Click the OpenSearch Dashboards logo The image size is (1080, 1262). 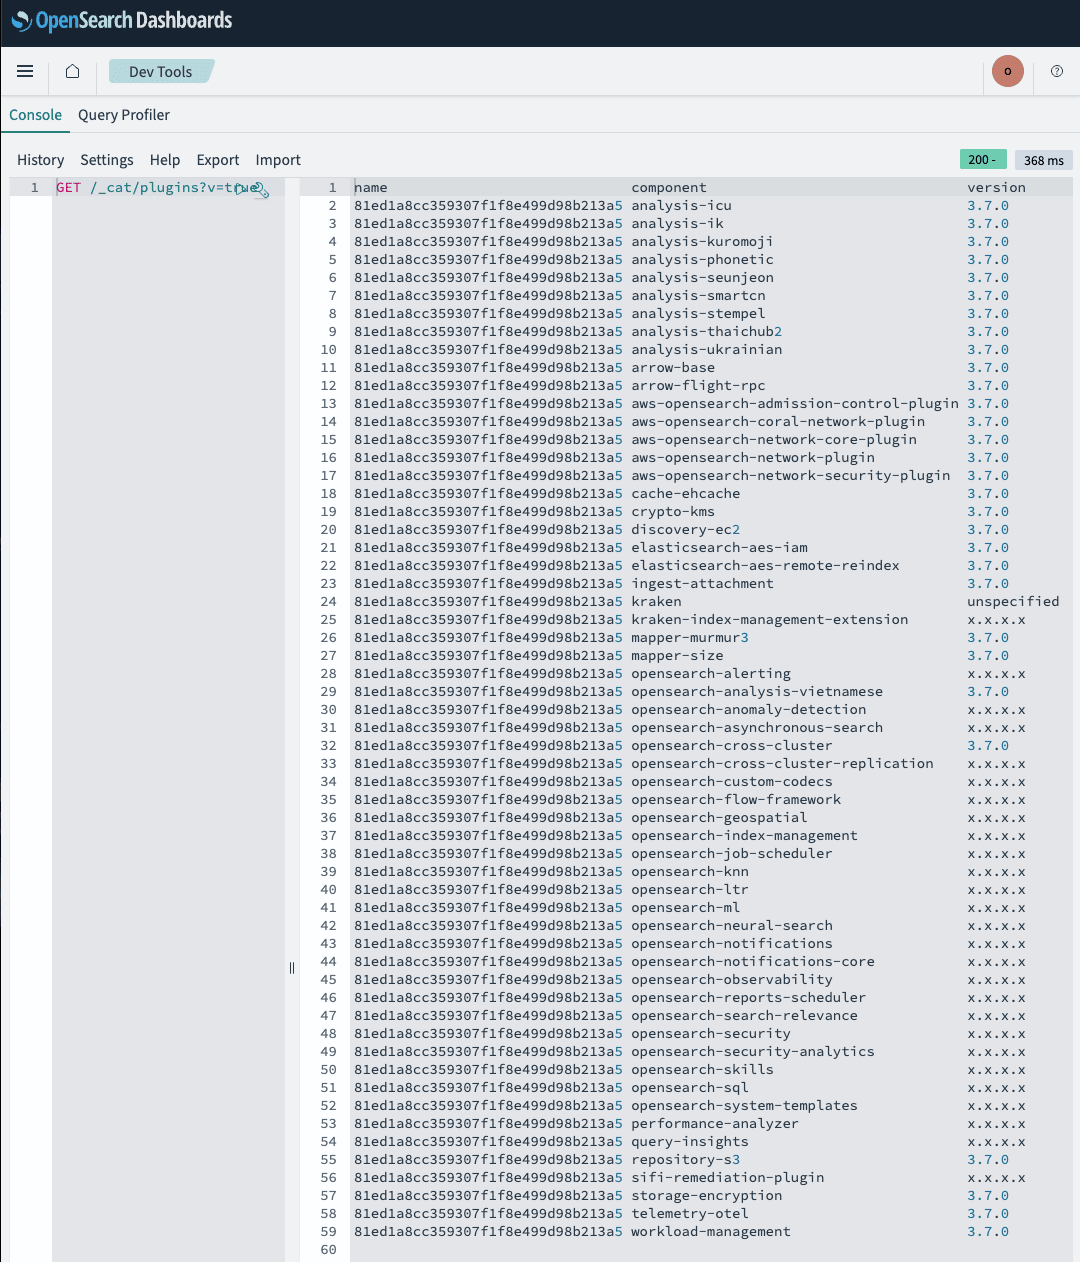point(121,20)
